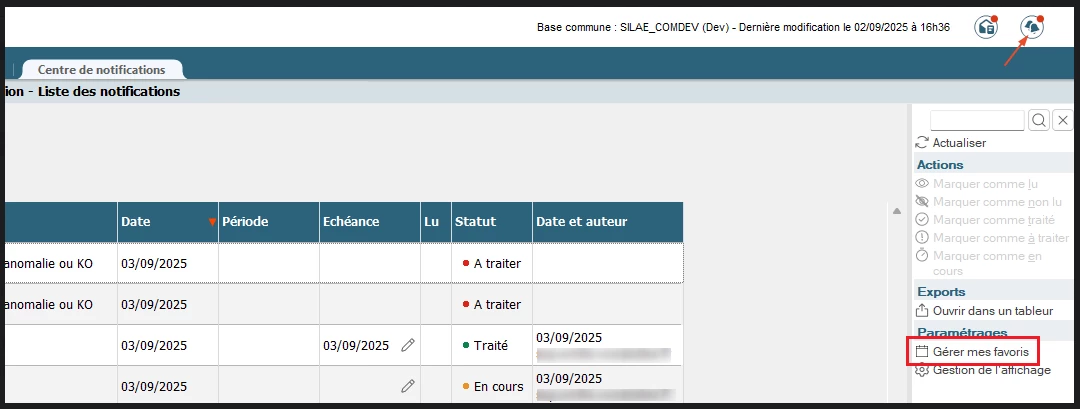Sort by the Date column header

167,222
